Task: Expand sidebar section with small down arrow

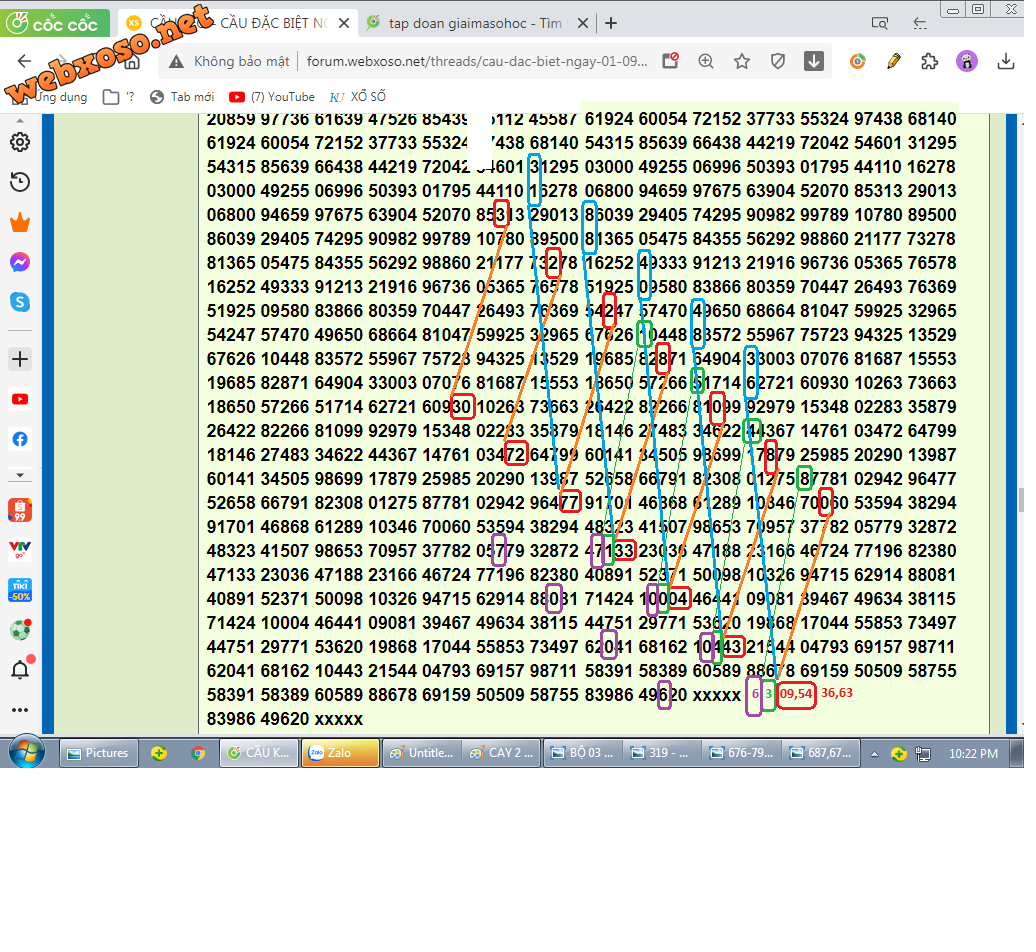Action: 20,475
